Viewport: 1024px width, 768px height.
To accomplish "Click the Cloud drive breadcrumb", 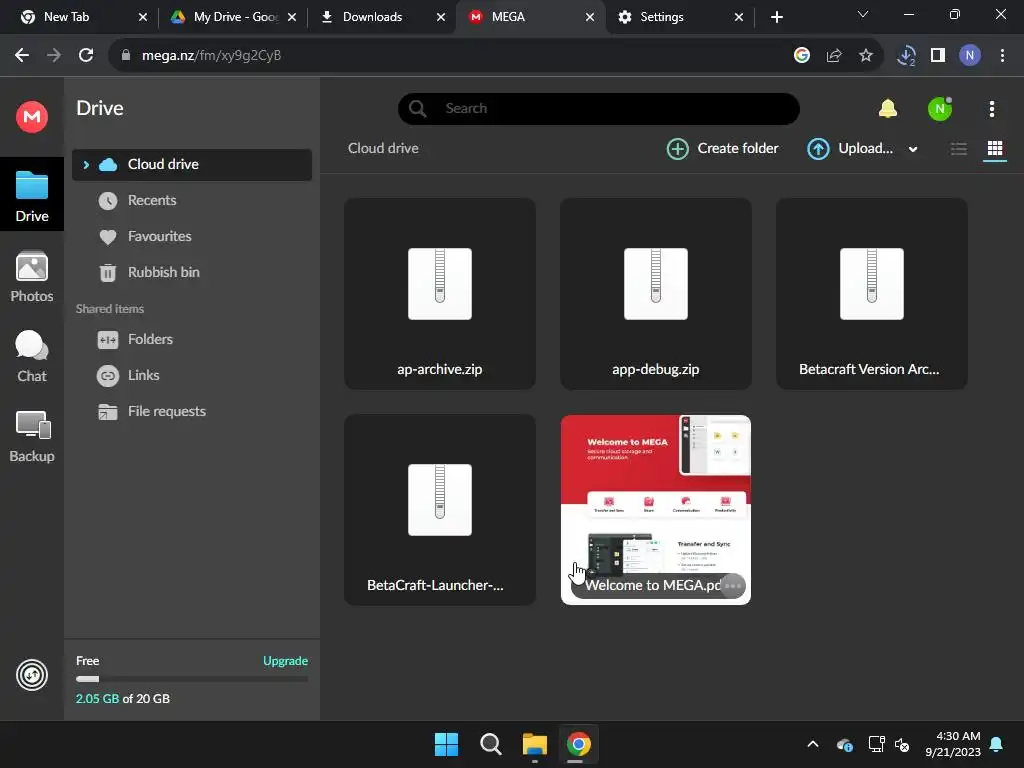I will point(383,148).
